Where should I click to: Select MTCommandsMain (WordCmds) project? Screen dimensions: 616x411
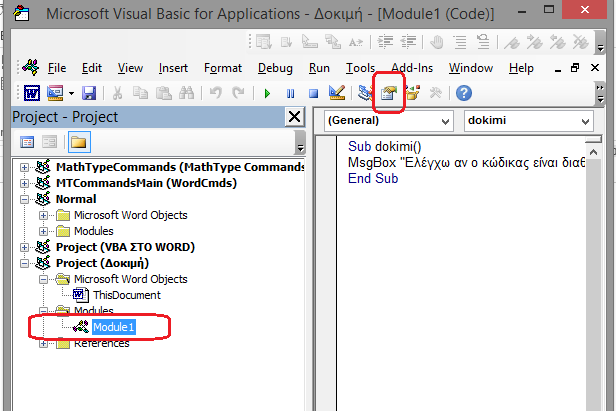pos(146,183)
